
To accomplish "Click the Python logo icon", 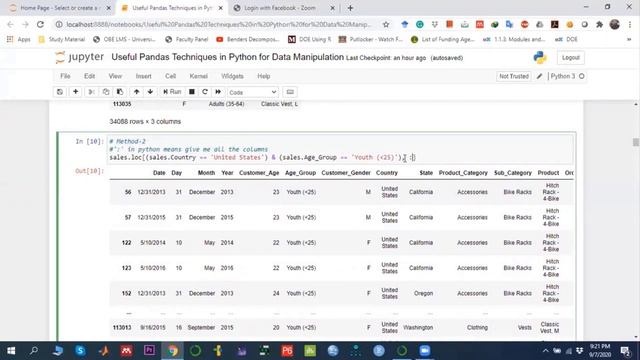I will point(540,58).
